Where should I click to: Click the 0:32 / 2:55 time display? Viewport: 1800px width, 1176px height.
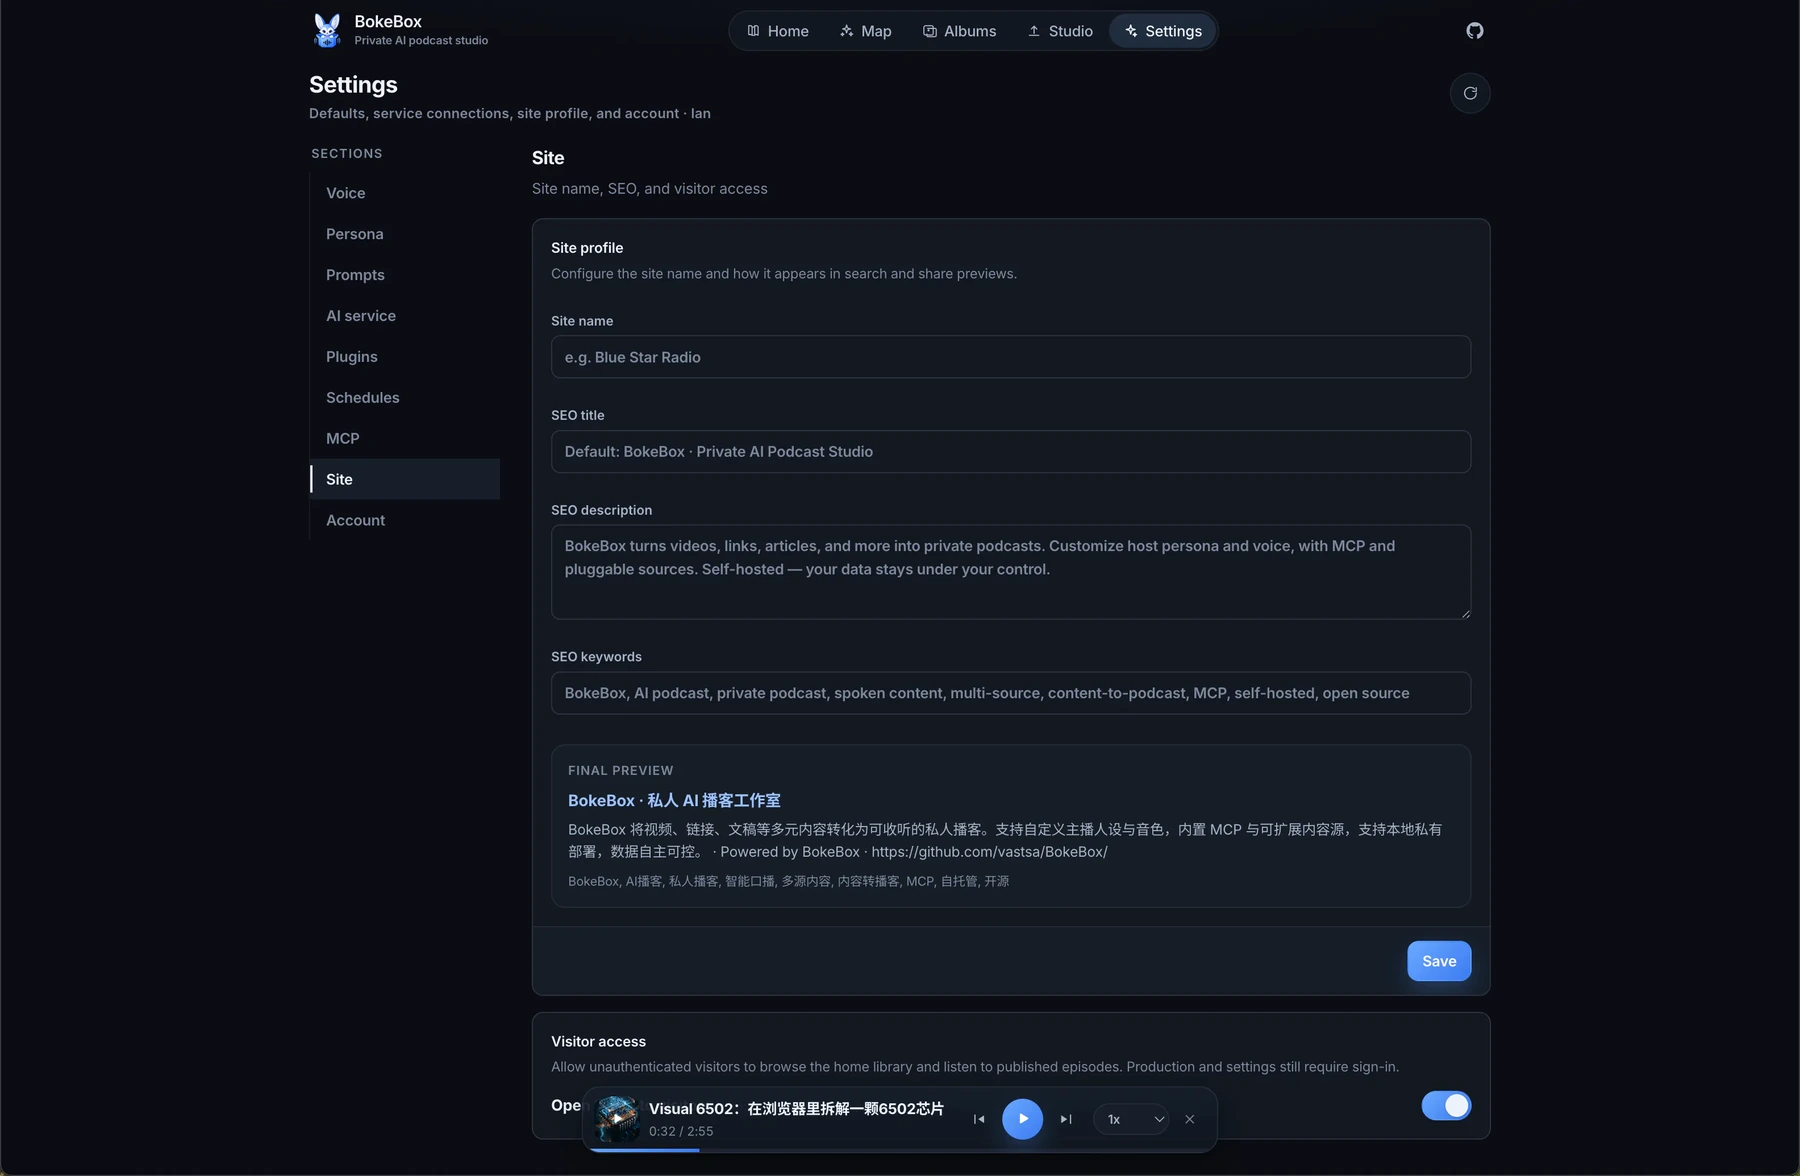(681, 1131)
